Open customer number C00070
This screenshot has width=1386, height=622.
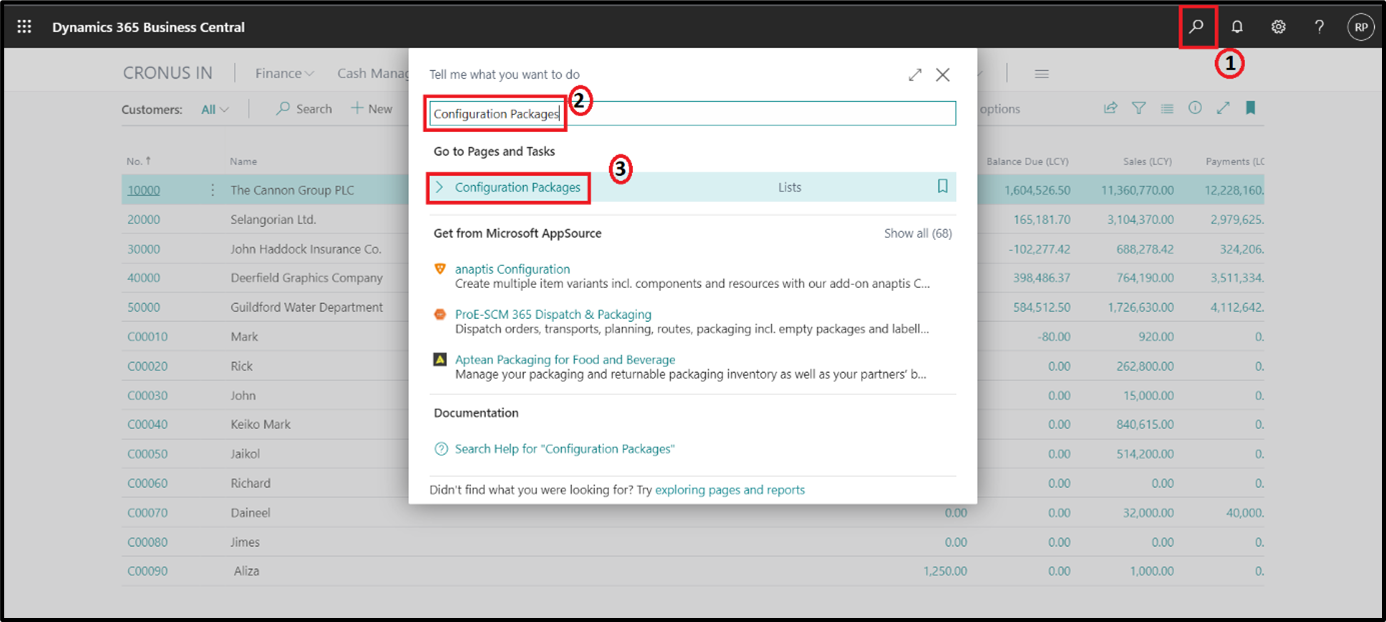(x=147, y=513)
